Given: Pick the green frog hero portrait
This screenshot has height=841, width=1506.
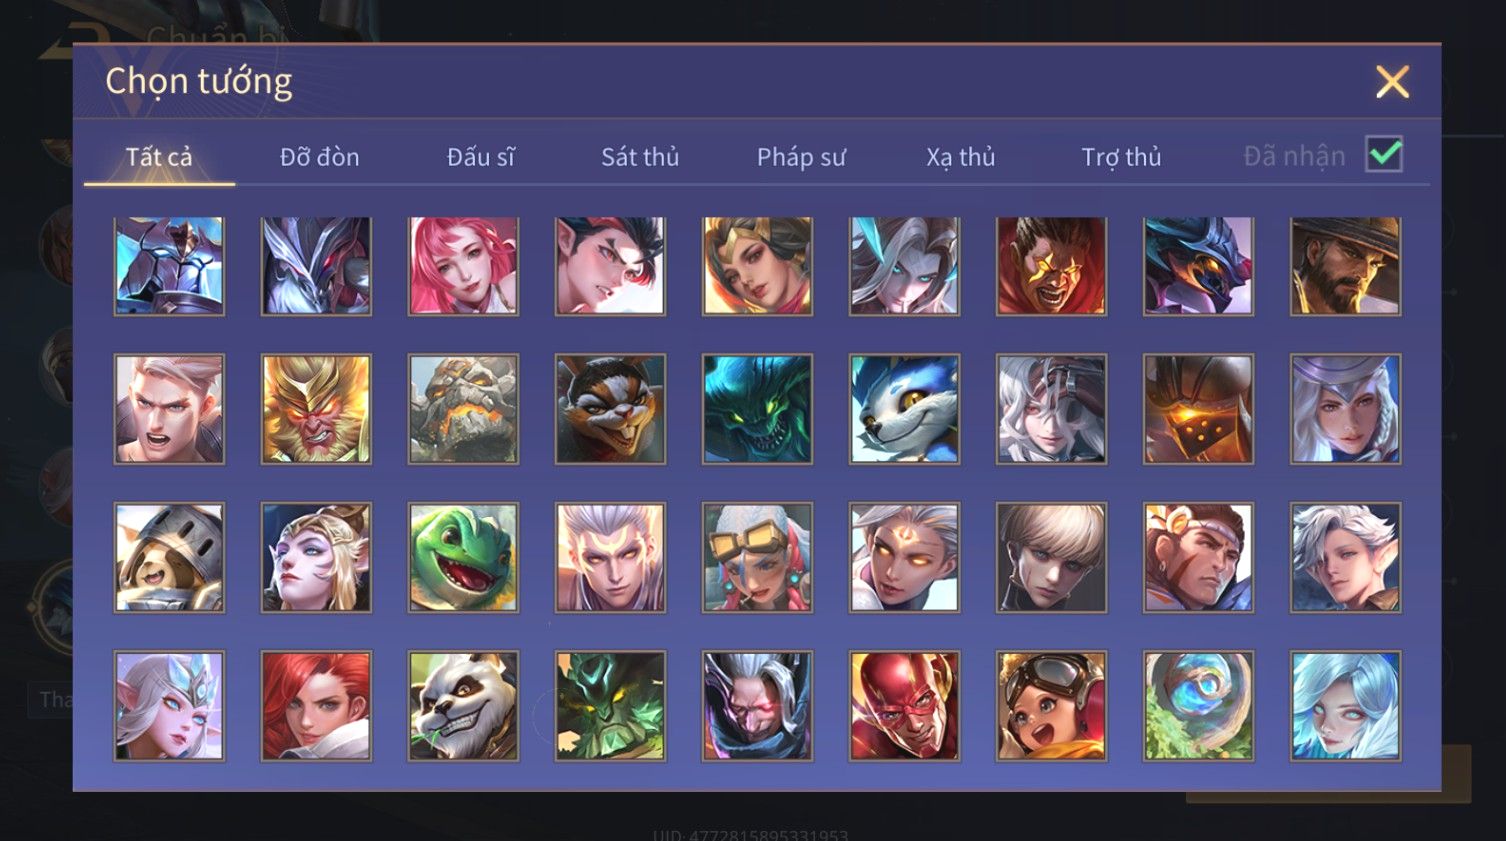Looking at the screenshot, I should click(x=463, y=557).
